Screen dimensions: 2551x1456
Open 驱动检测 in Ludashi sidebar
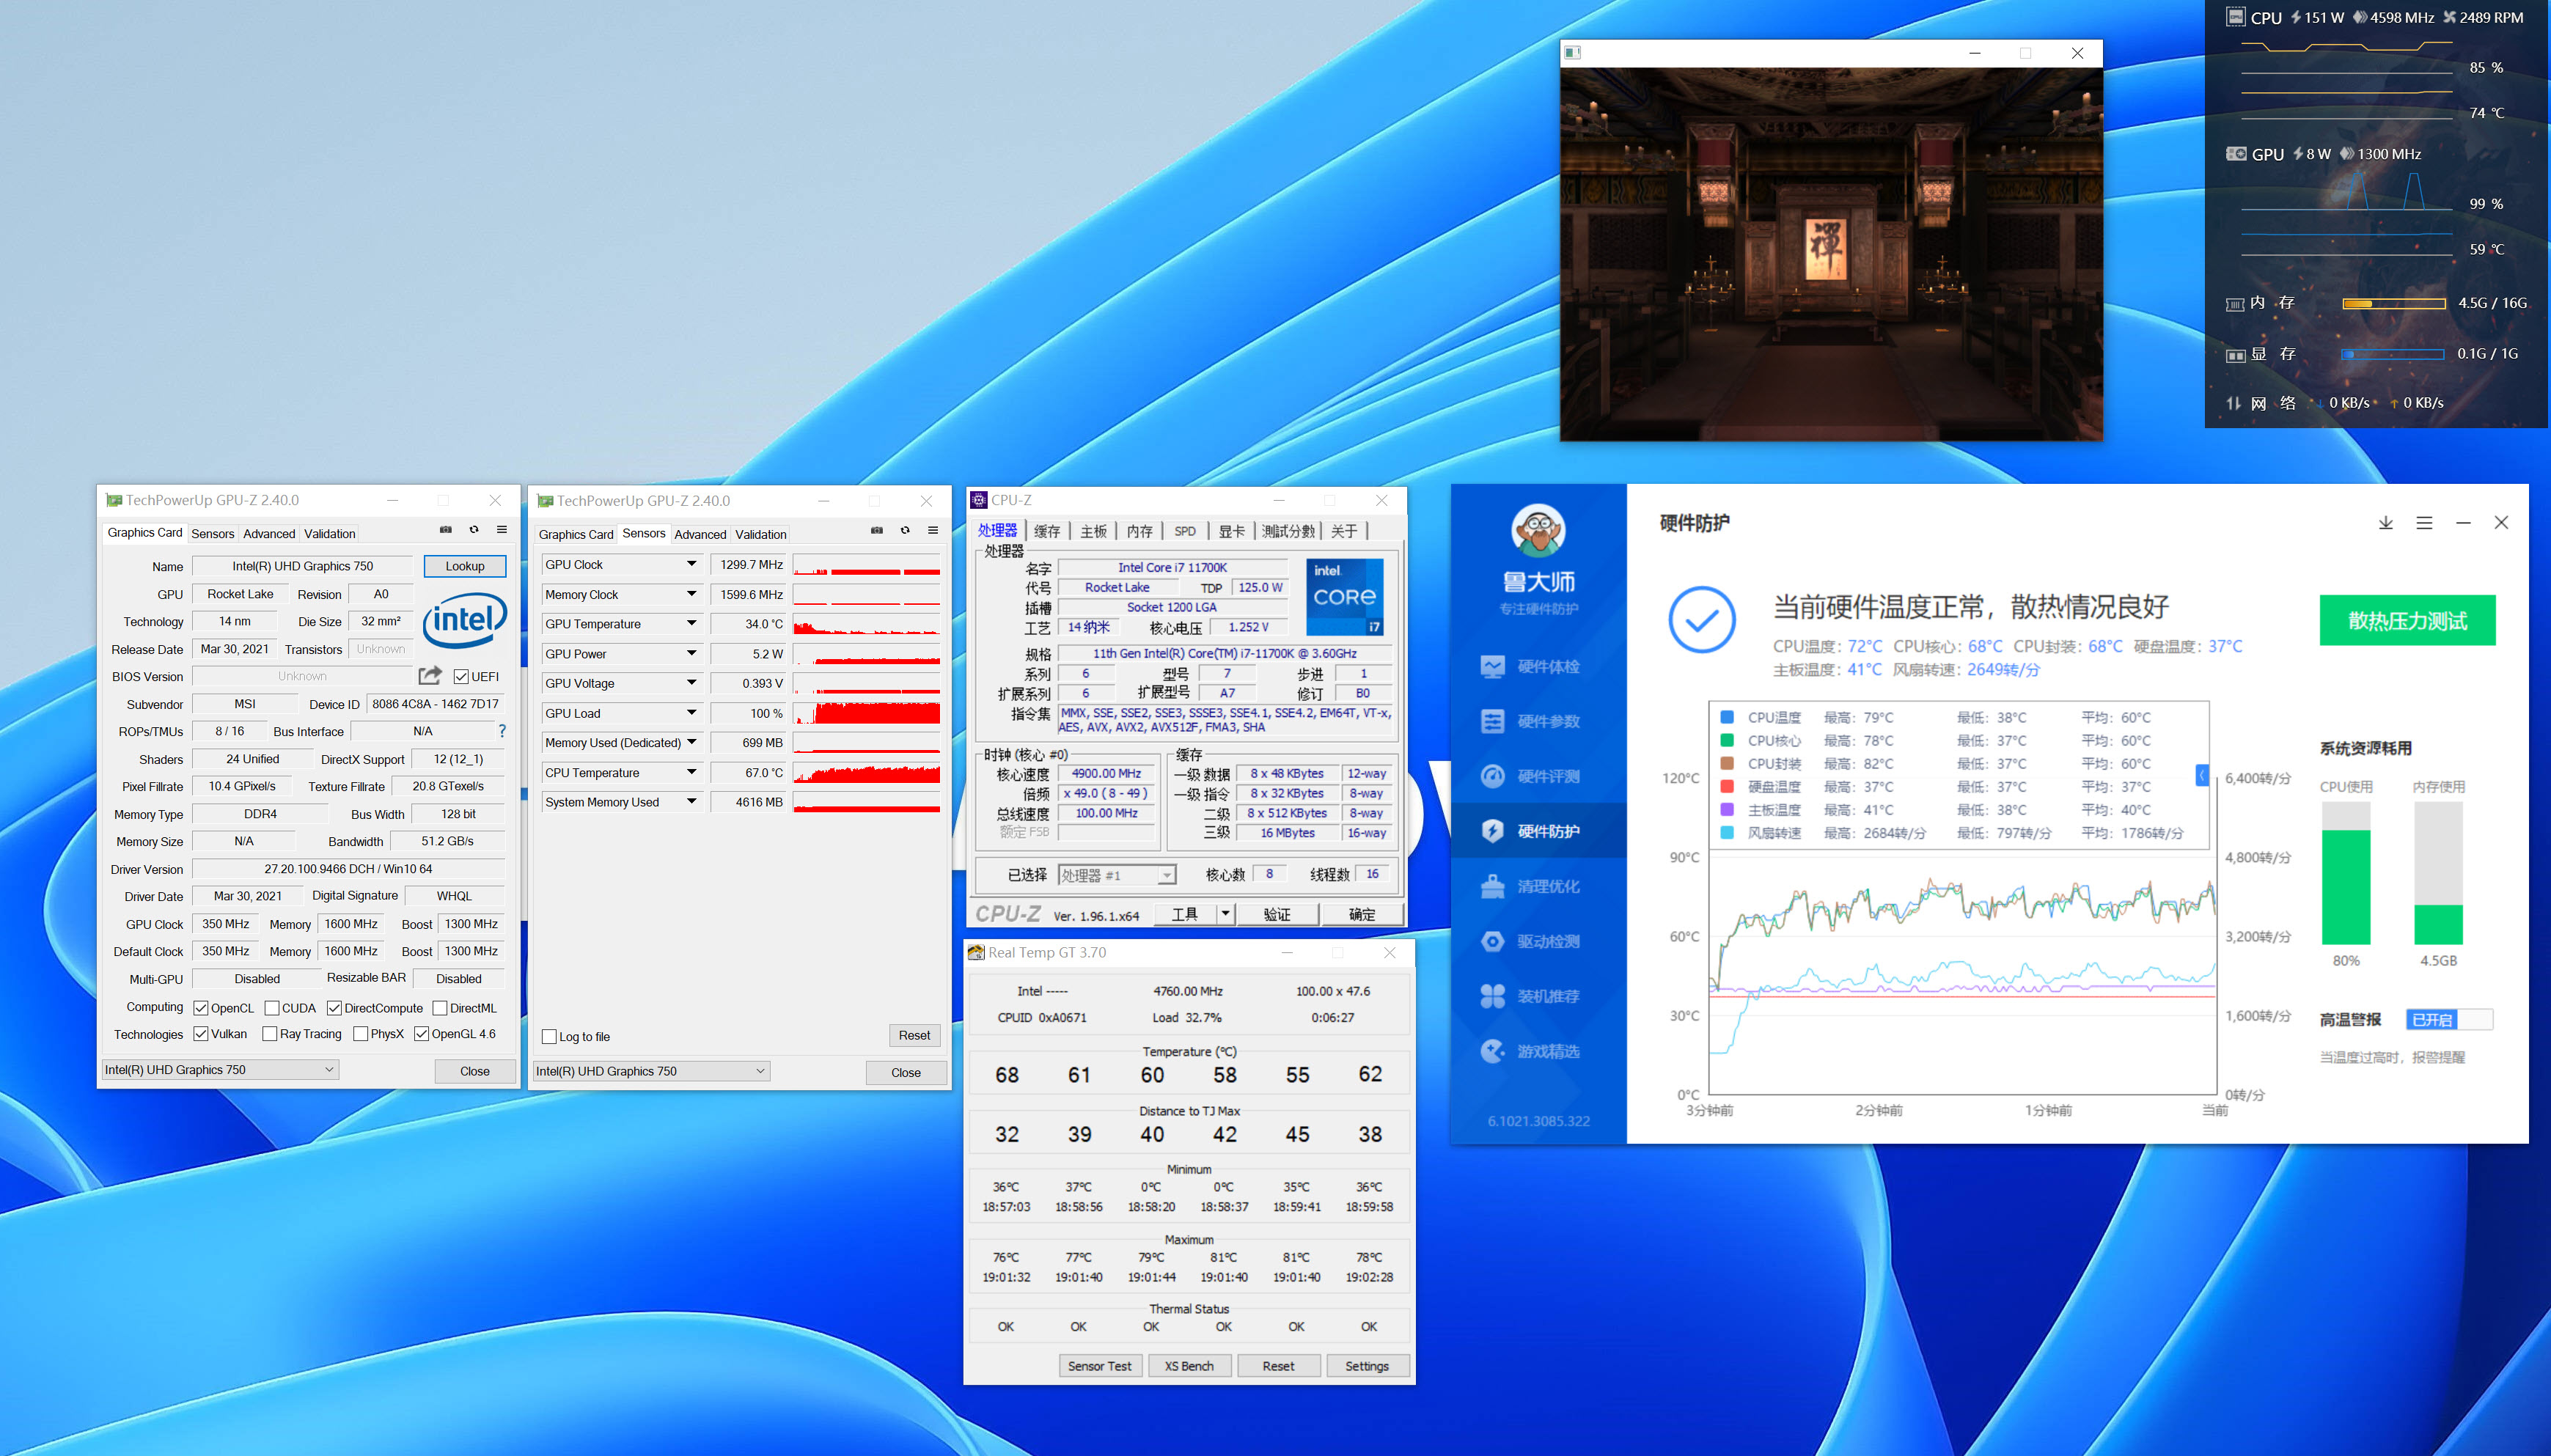pos(1547,941)
